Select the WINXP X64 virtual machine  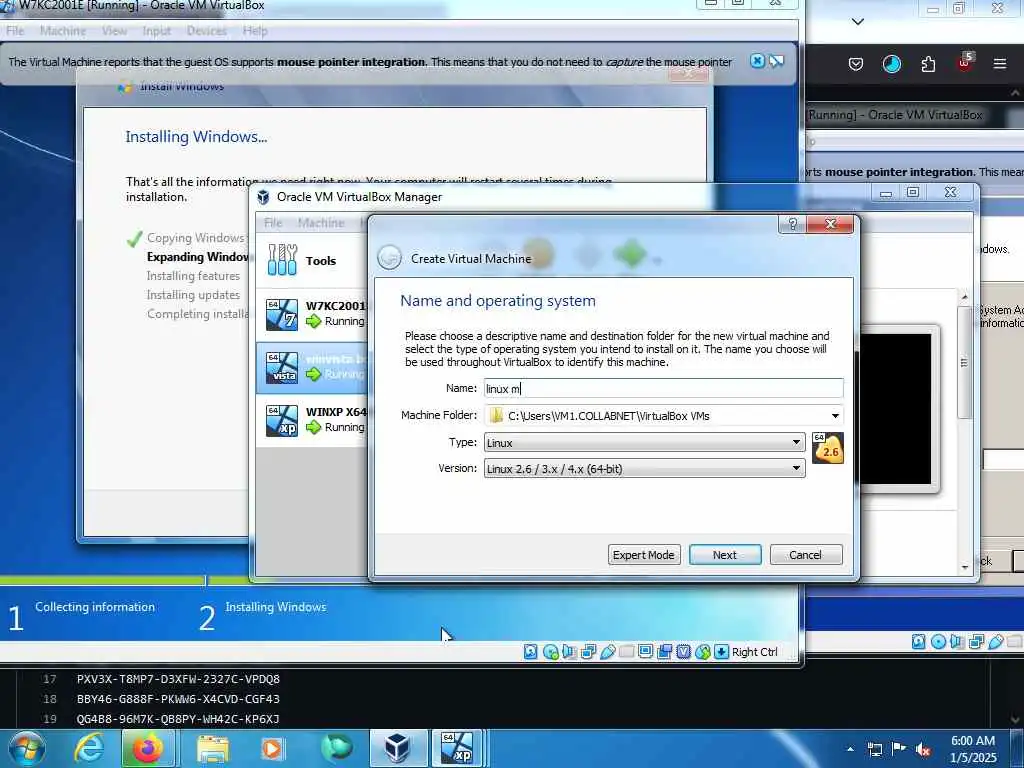click(312, 420)
